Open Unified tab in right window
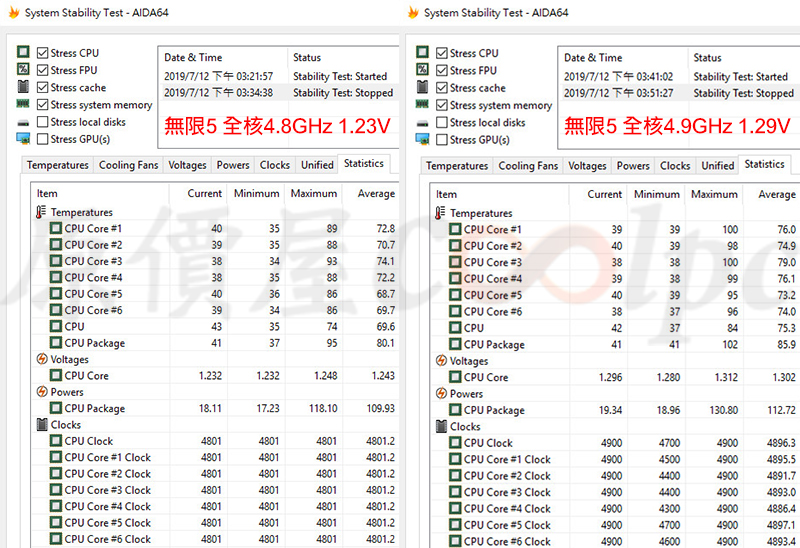Screen dimensions: 800x548 [x=717, y=166]
